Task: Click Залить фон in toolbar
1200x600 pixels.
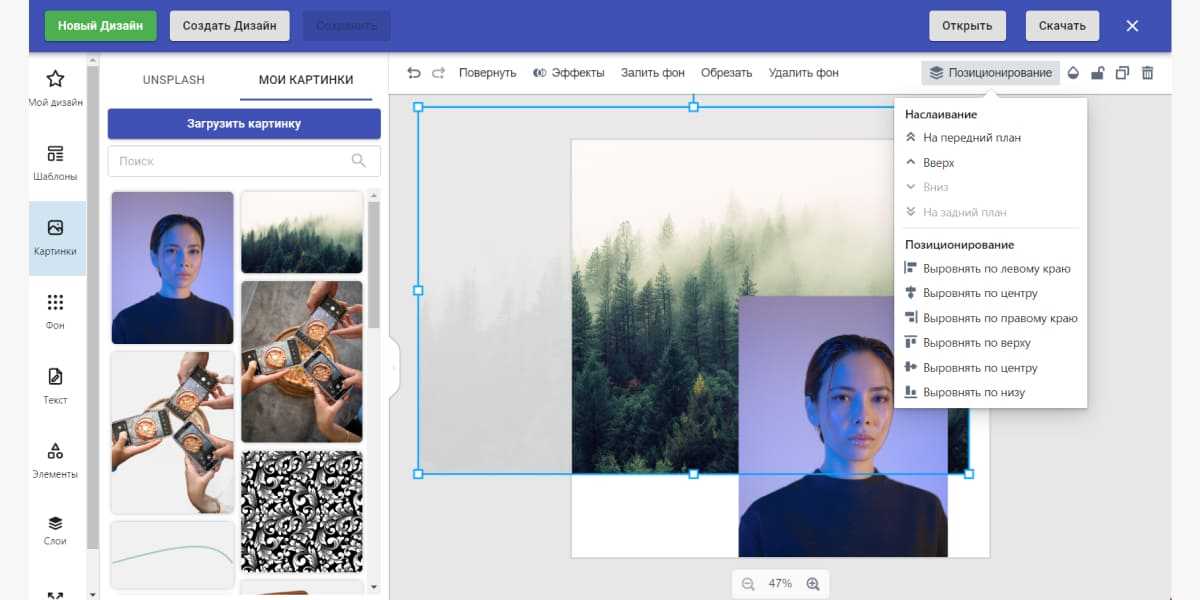Action: pos(652,73)
